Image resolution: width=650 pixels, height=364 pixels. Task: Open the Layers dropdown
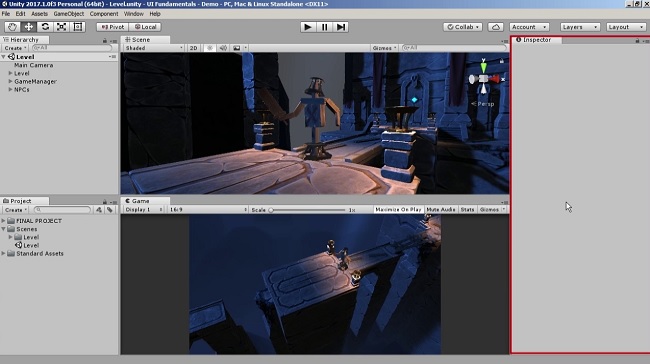point(580,27)
